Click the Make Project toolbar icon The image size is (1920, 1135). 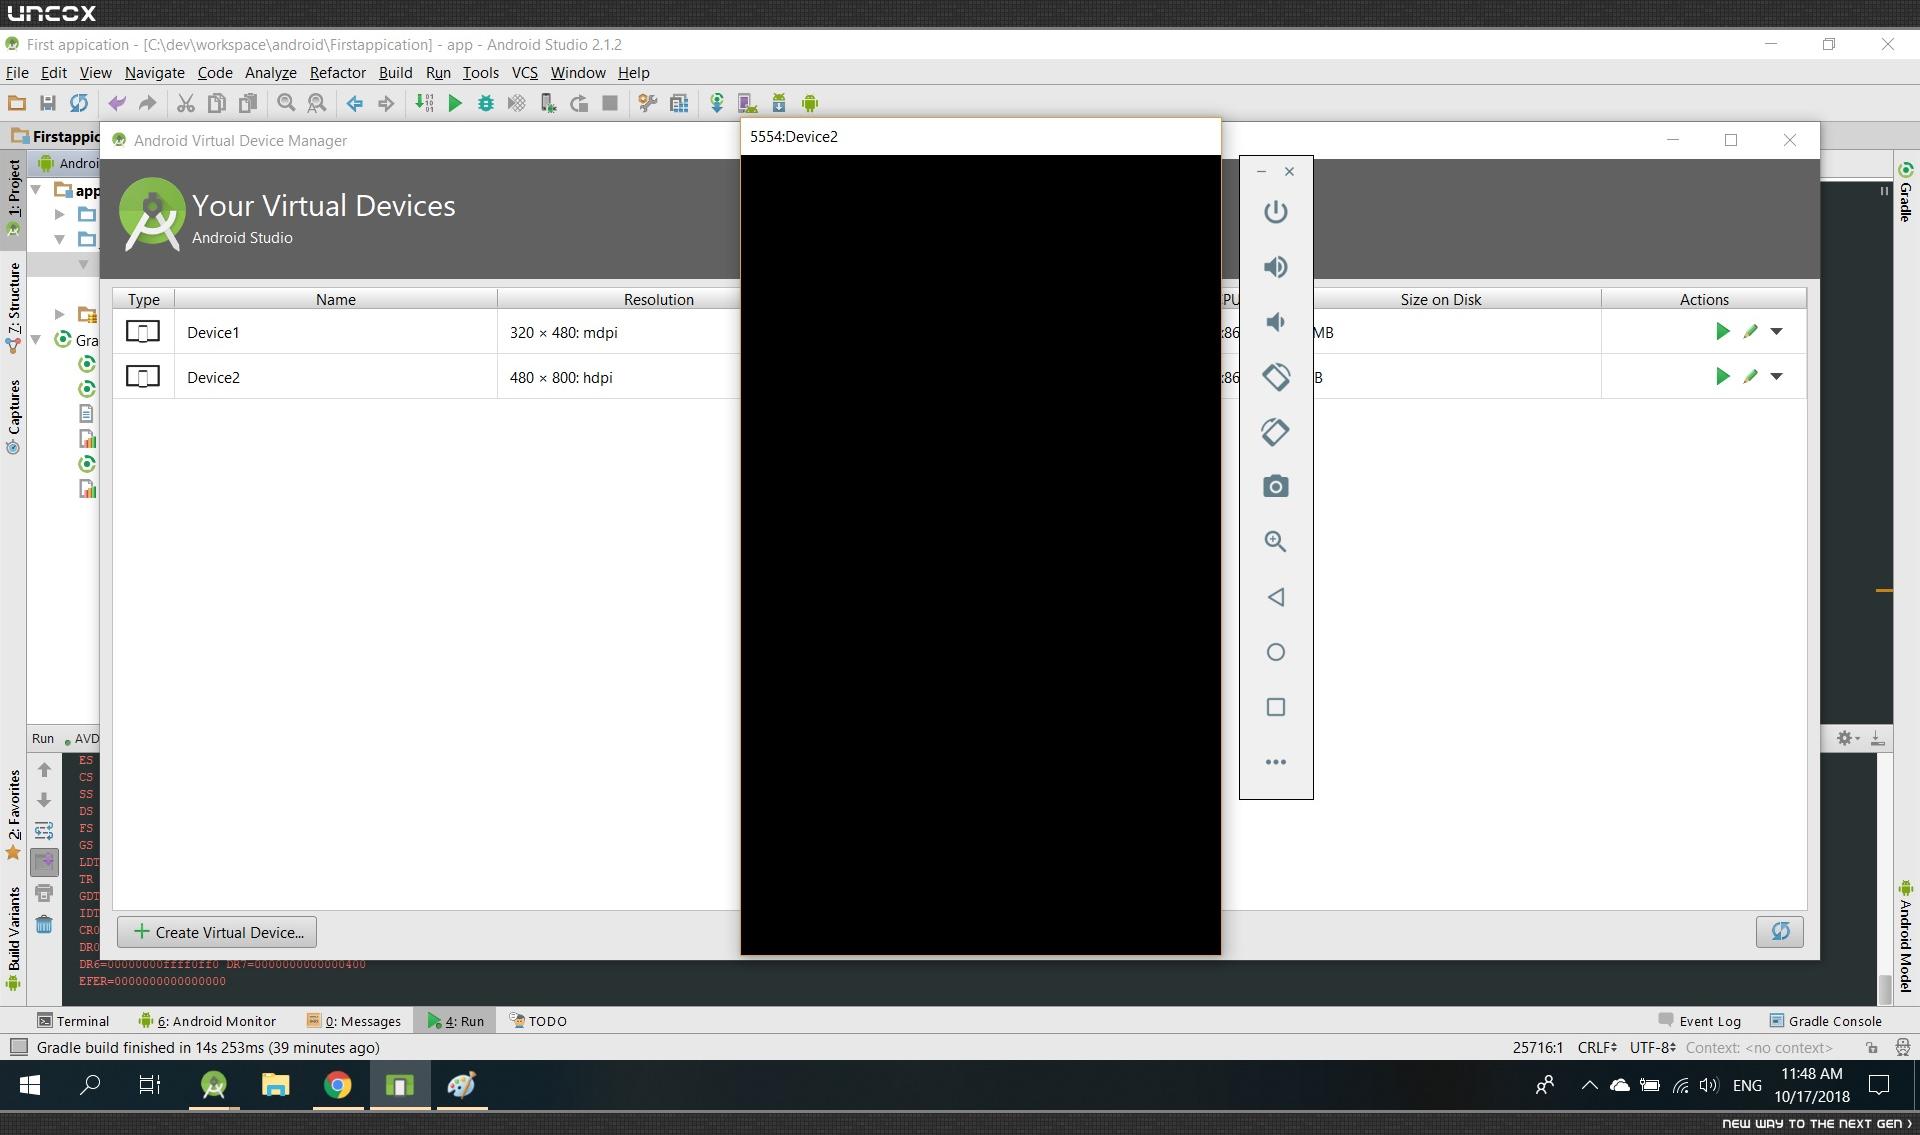pyautogui.click(x=424, y=103)
